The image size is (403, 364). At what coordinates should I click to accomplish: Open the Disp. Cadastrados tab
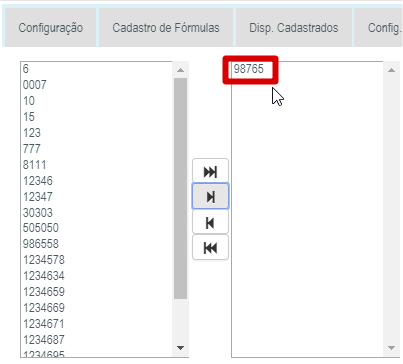[x=294, y=28]
